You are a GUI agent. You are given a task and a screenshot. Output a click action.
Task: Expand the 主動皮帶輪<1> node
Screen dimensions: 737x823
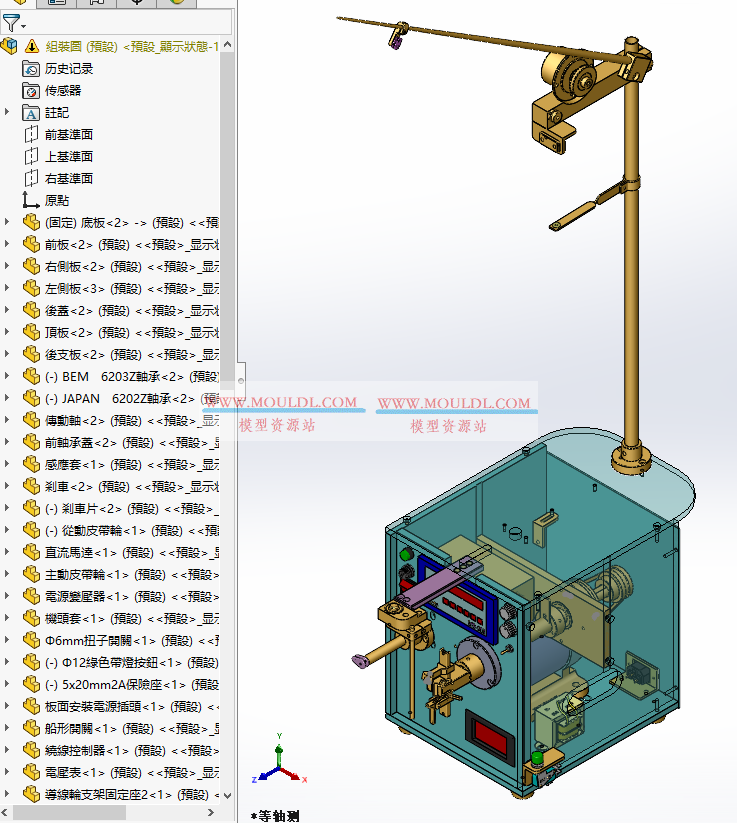(7, 574)
